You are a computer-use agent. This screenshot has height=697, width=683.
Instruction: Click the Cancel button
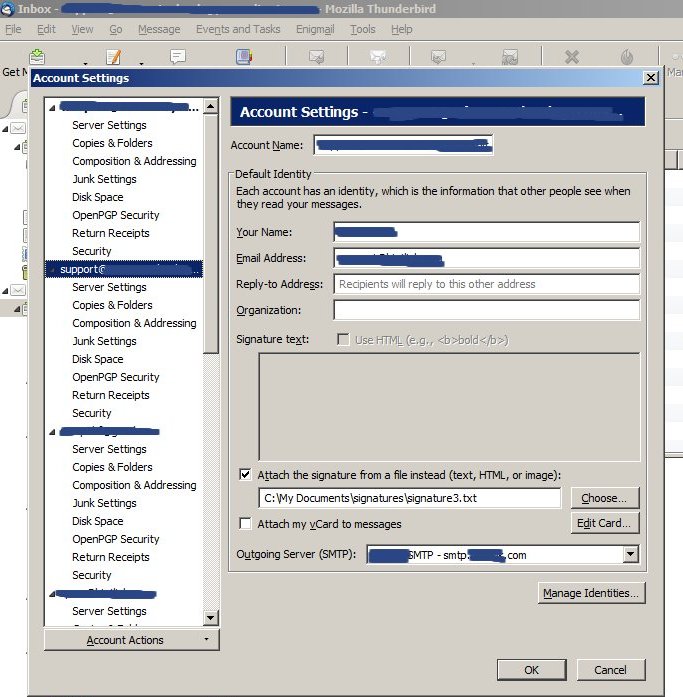coord(611,669)
